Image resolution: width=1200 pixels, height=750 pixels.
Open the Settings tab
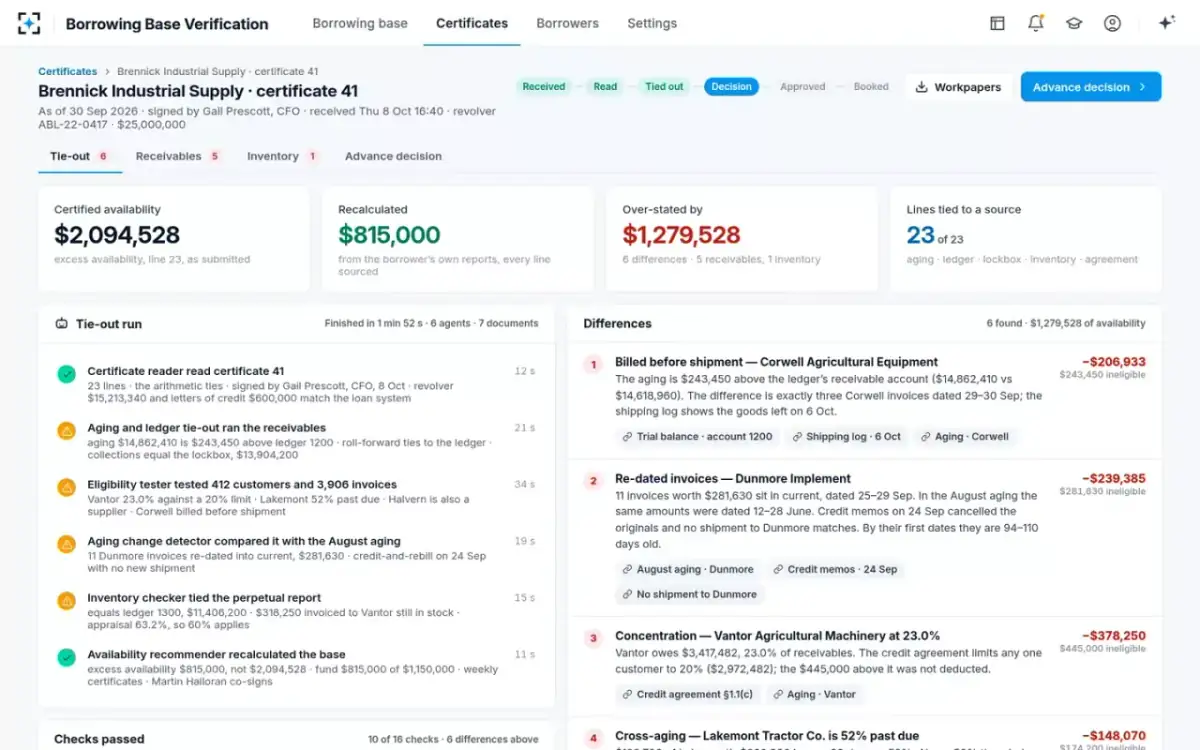pyautogui.click(x=652, y=23)
